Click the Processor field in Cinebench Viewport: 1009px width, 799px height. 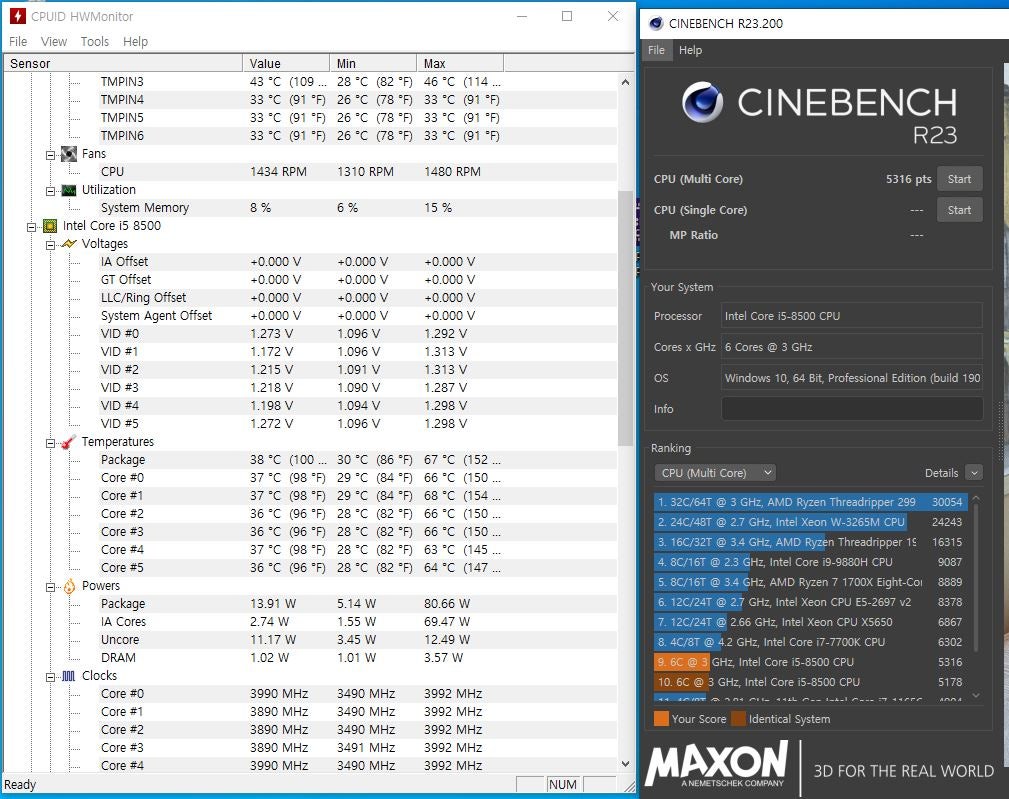(852, 316)
